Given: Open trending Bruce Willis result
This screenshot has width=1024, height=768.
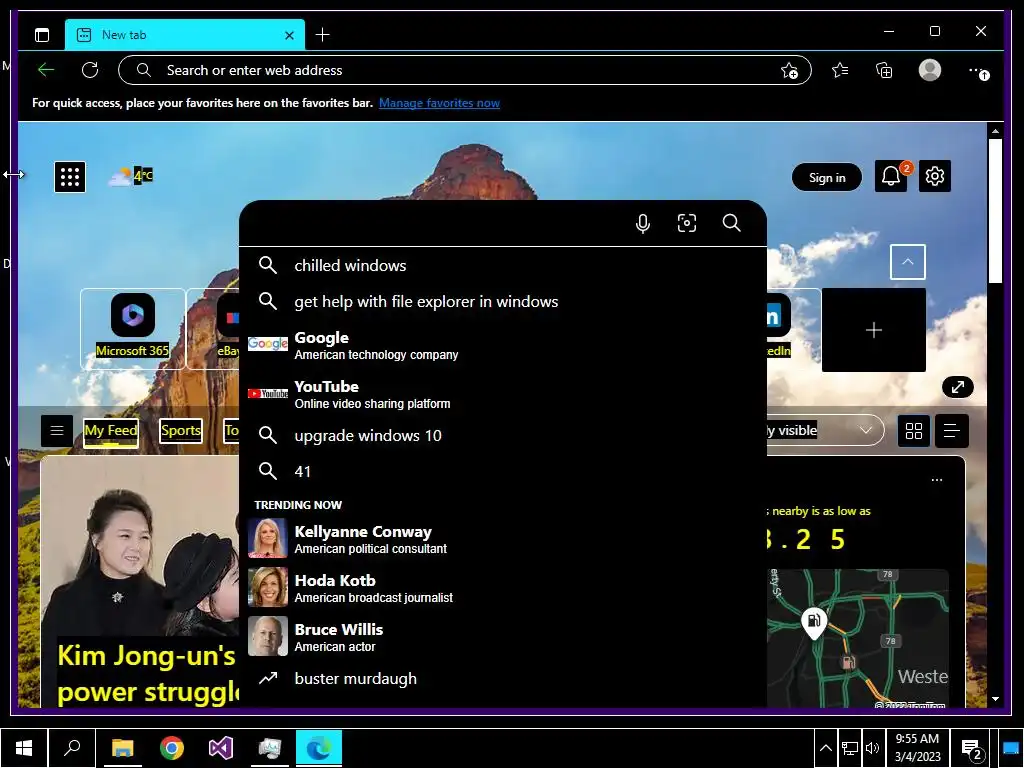Looking at the screenshot, I should pyautogui.click(x=503, y=637).
